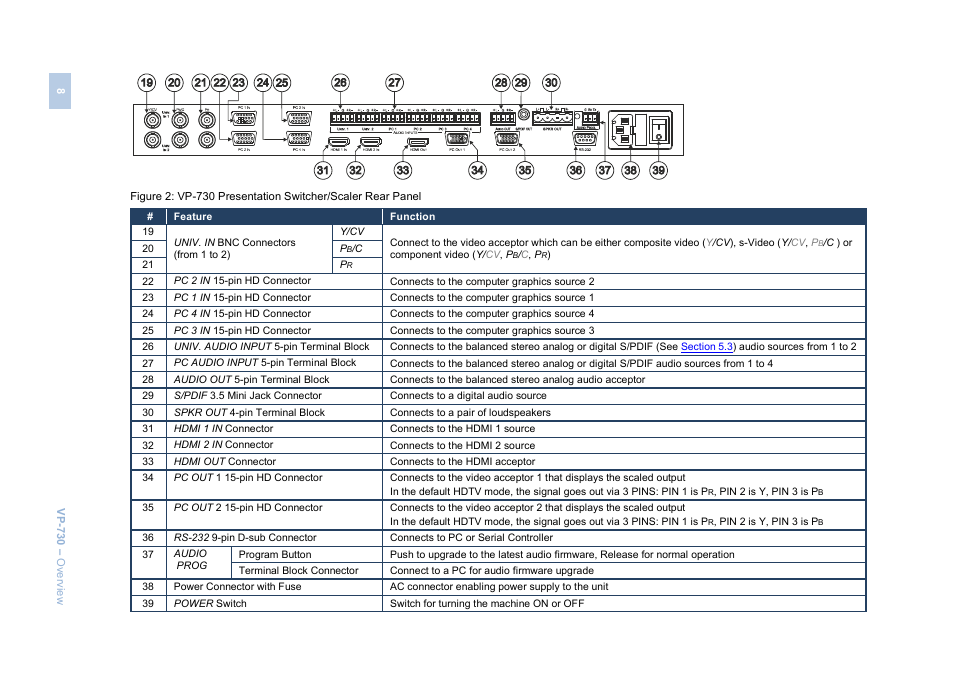Select 'PC 2 IN 15-pin HD Connector' cell
The height and width of the screenshot is (673, 954).
tap(274, 281)
